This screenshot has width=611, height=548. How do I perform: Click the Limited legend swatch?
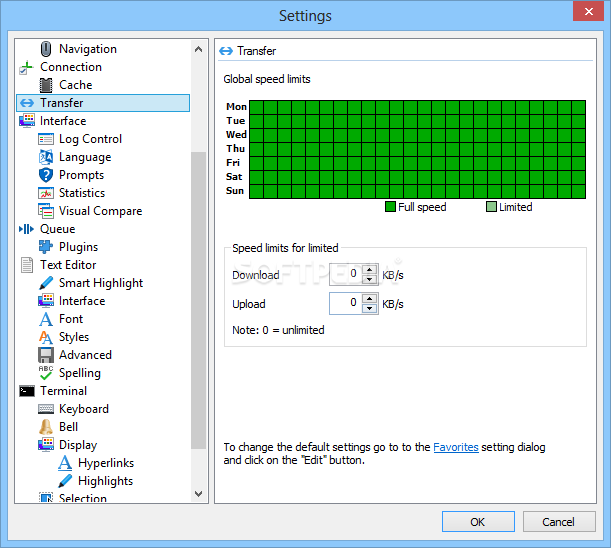coord(491,207)
